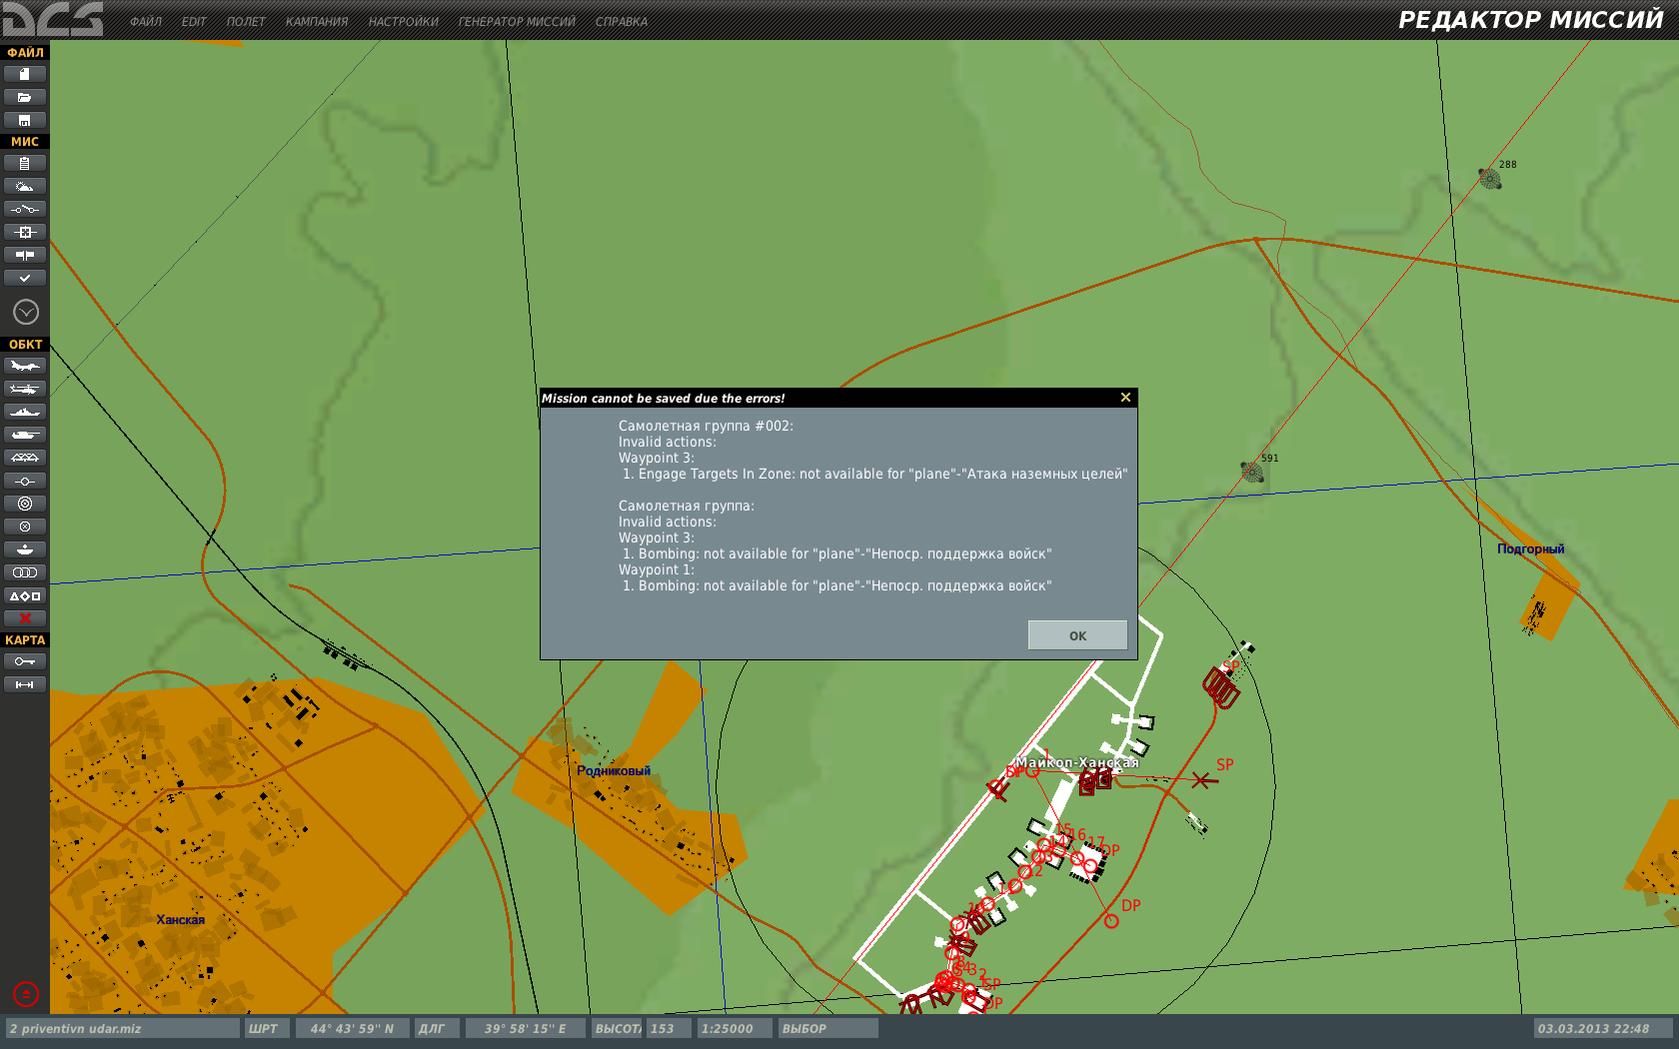This screenshot has height=1049, width=1679.
Task: Click the new mission file icon
Action: (x=25, y=74)
